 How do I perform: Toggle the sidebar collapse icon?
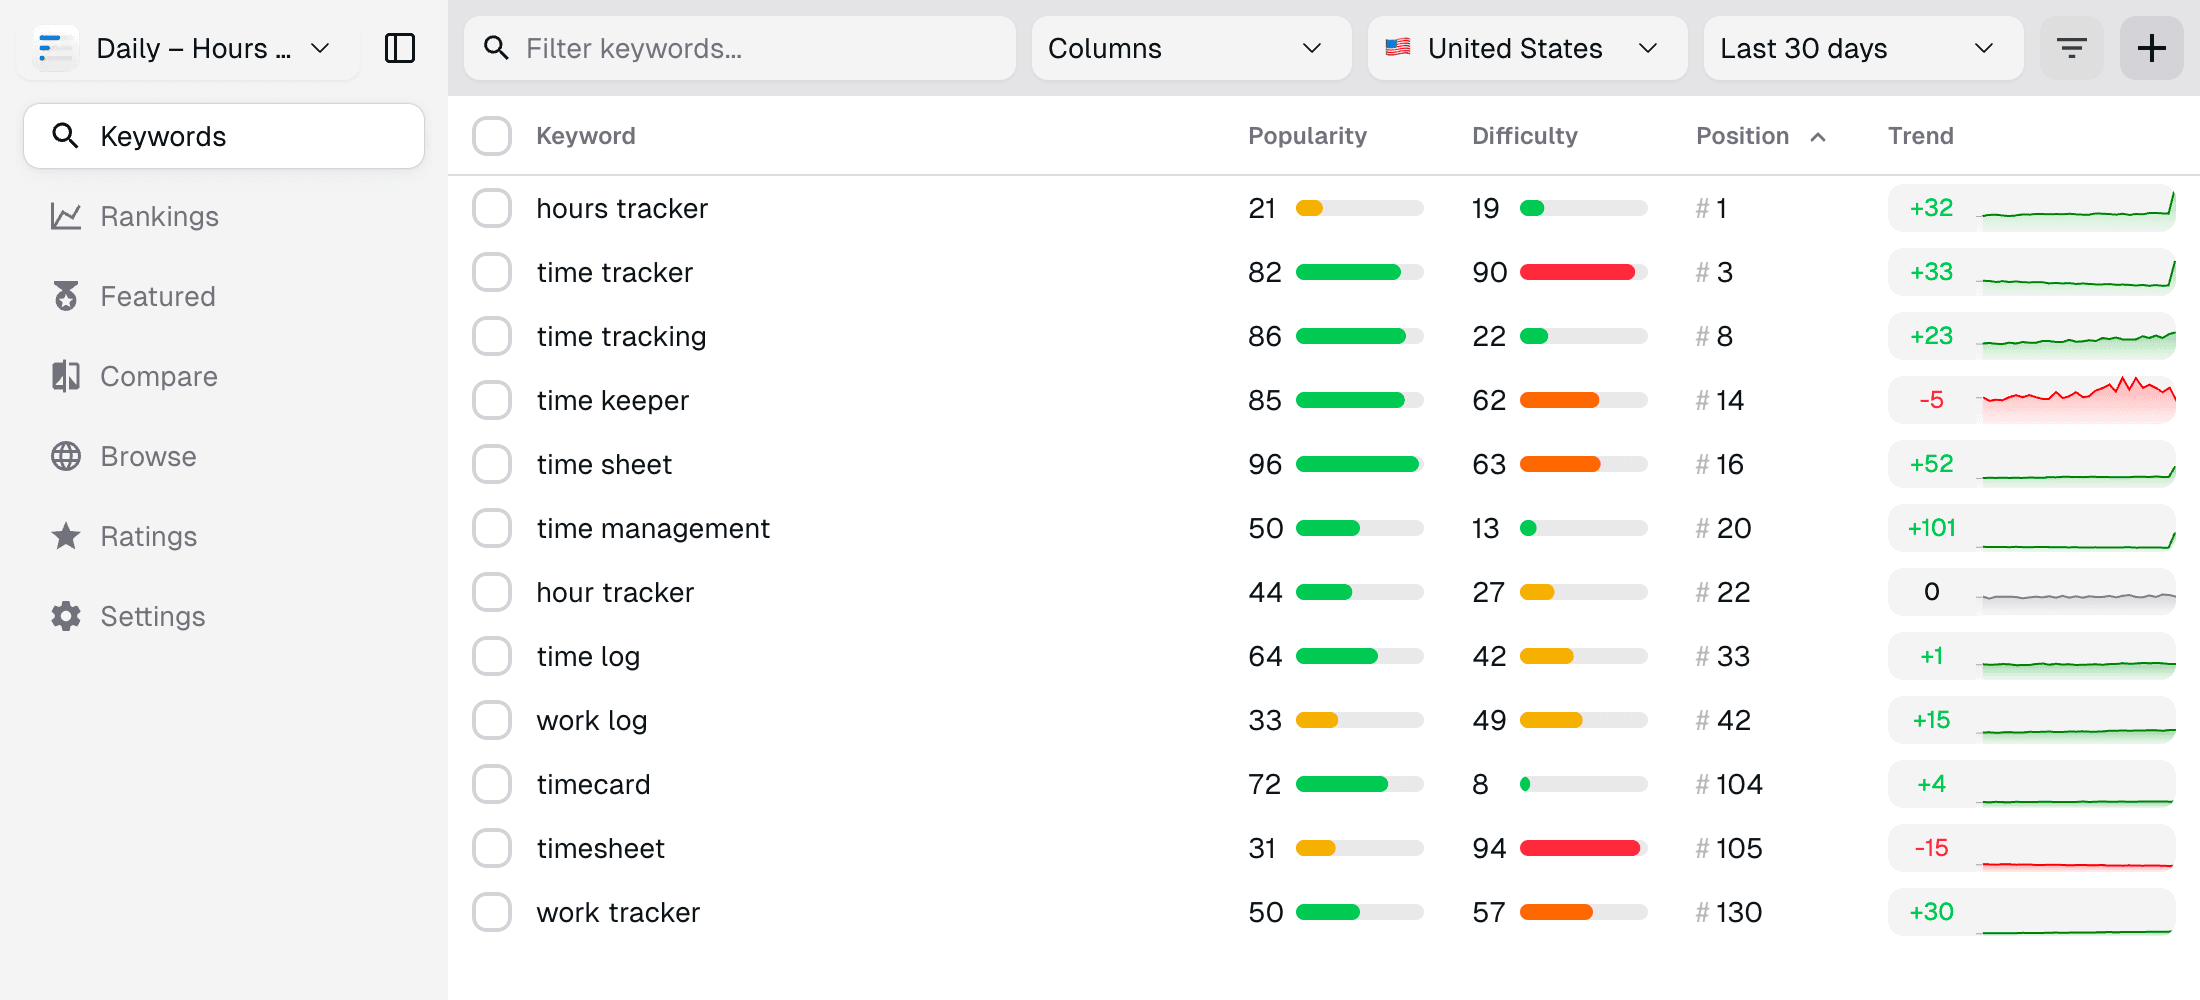pos(399,47)
